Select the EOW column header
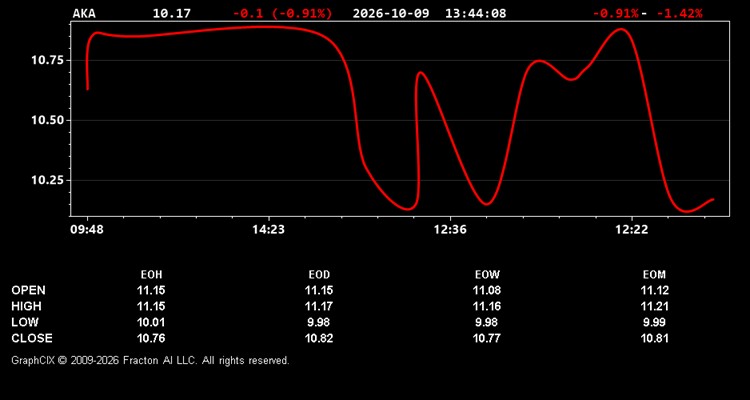 click(x=487, y=275)
